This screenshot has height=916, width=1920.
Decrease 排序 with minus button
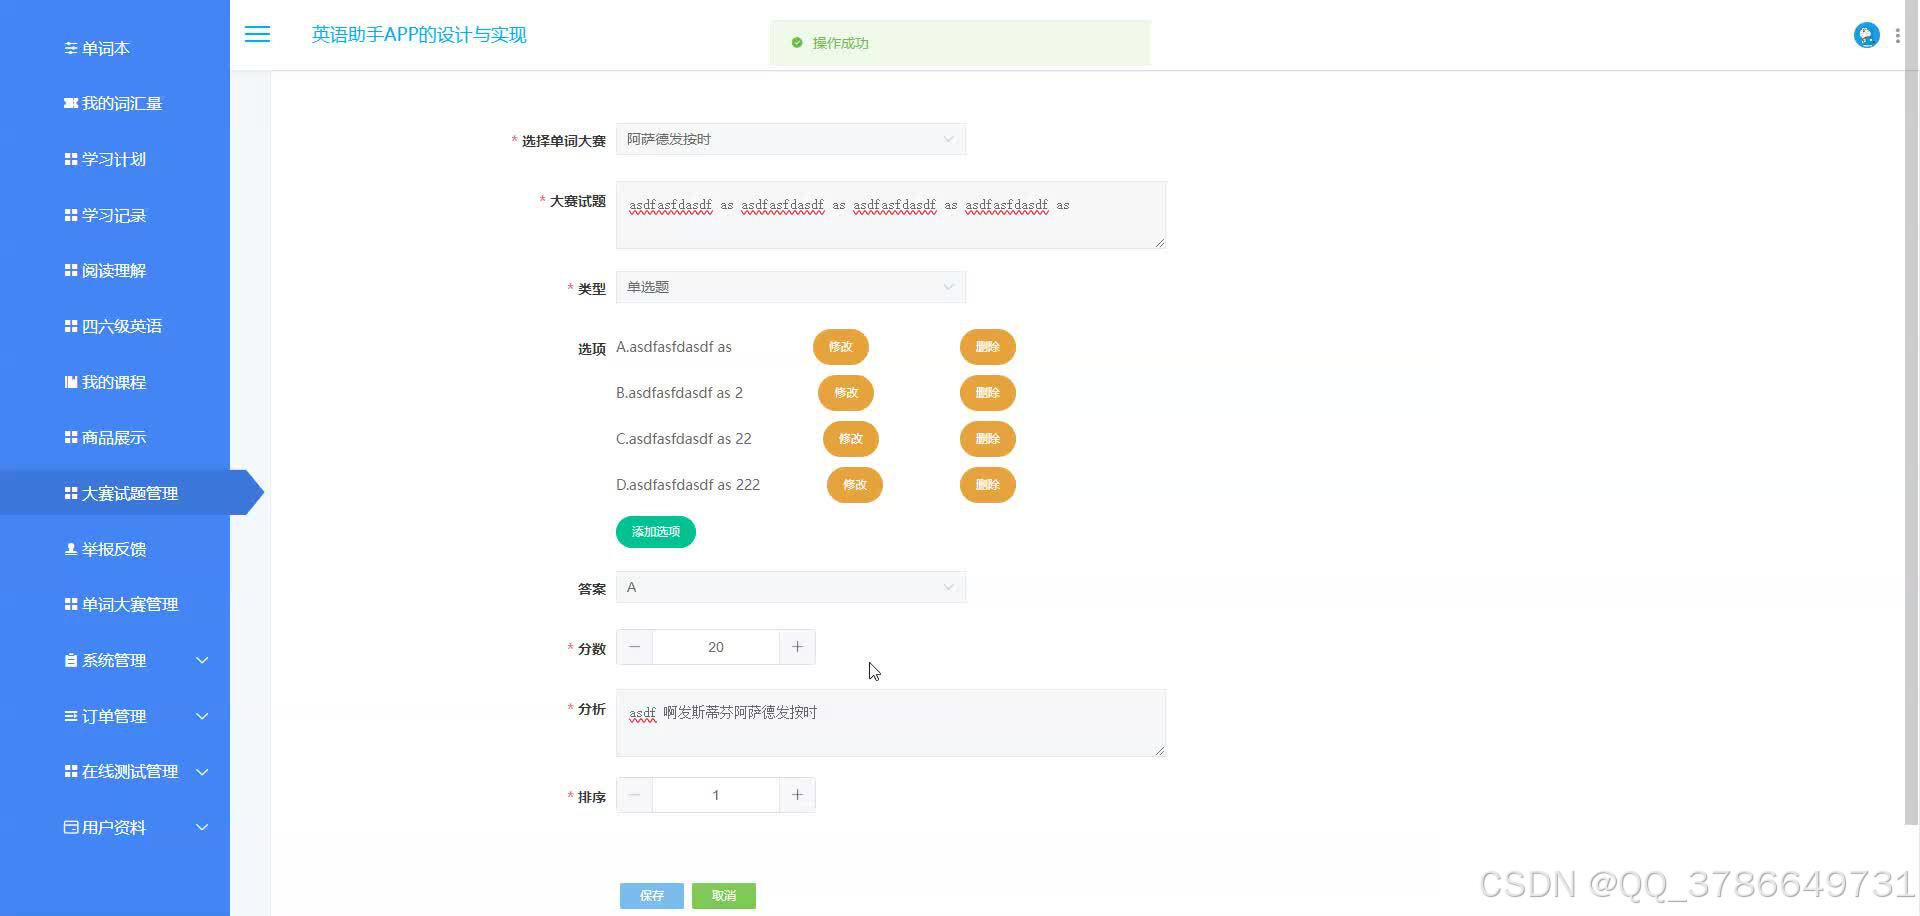click(x=634, y=795)
